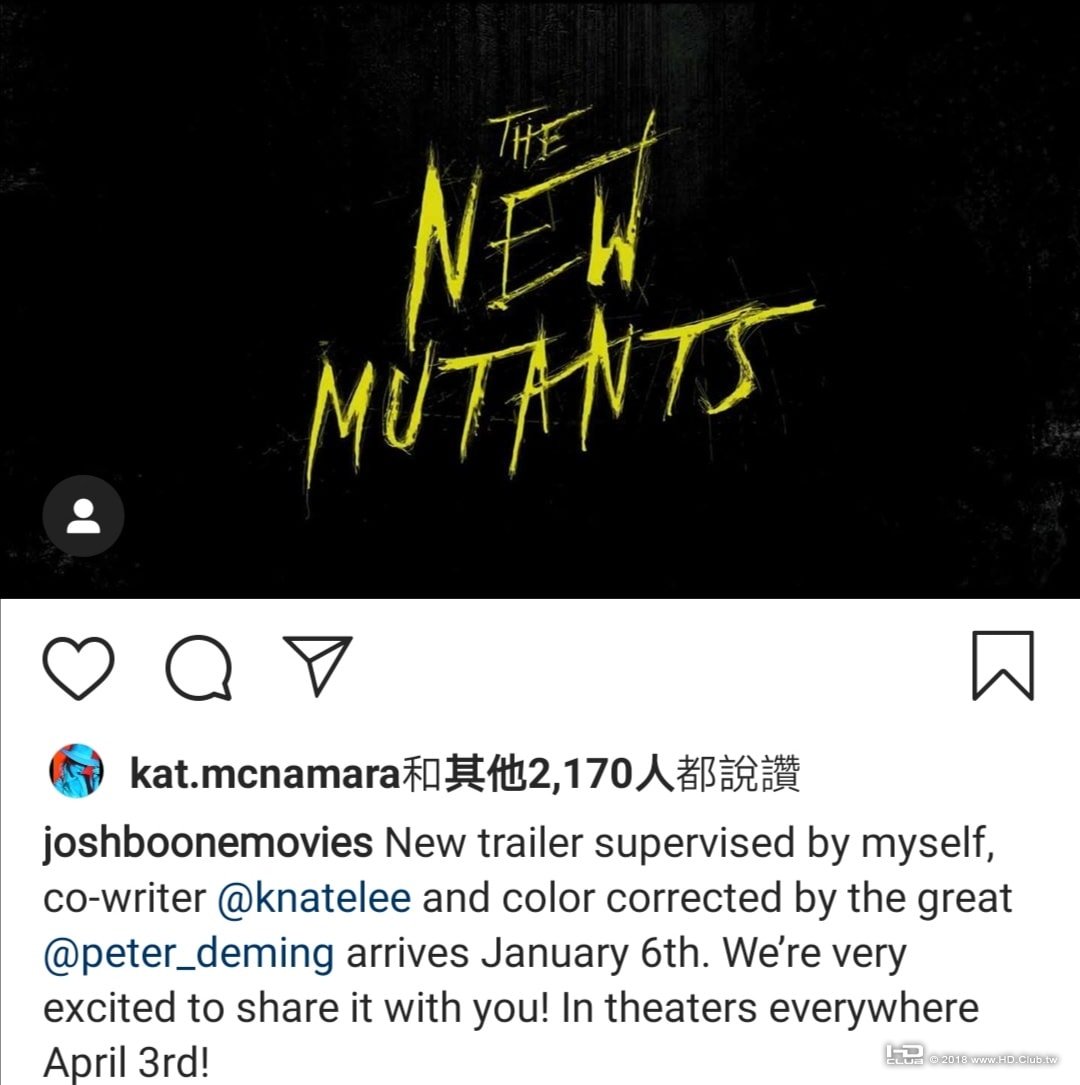
Task: Open comments with the speech bubble icon
Action: (199, 668)
